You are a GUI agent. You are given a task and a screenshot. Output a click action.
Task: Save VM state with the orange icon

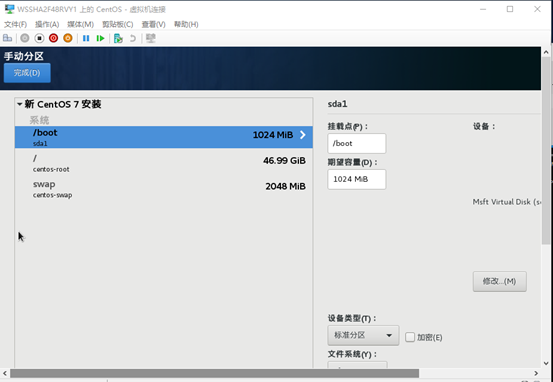[68, 38]
